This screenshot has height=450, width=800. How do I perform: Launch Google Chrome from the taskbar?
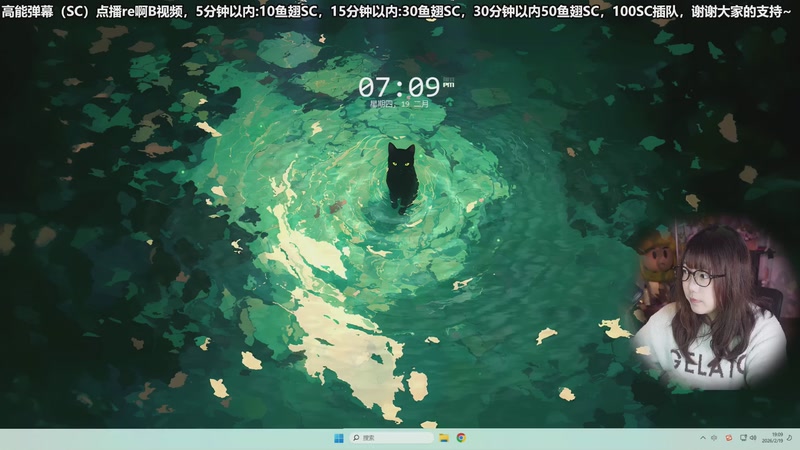[461, 438]
